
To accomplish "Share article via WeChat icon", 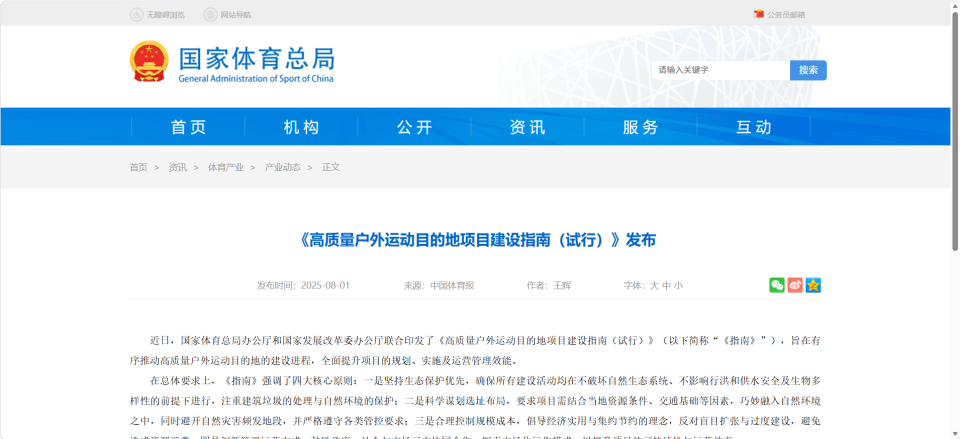I will 777,285.
